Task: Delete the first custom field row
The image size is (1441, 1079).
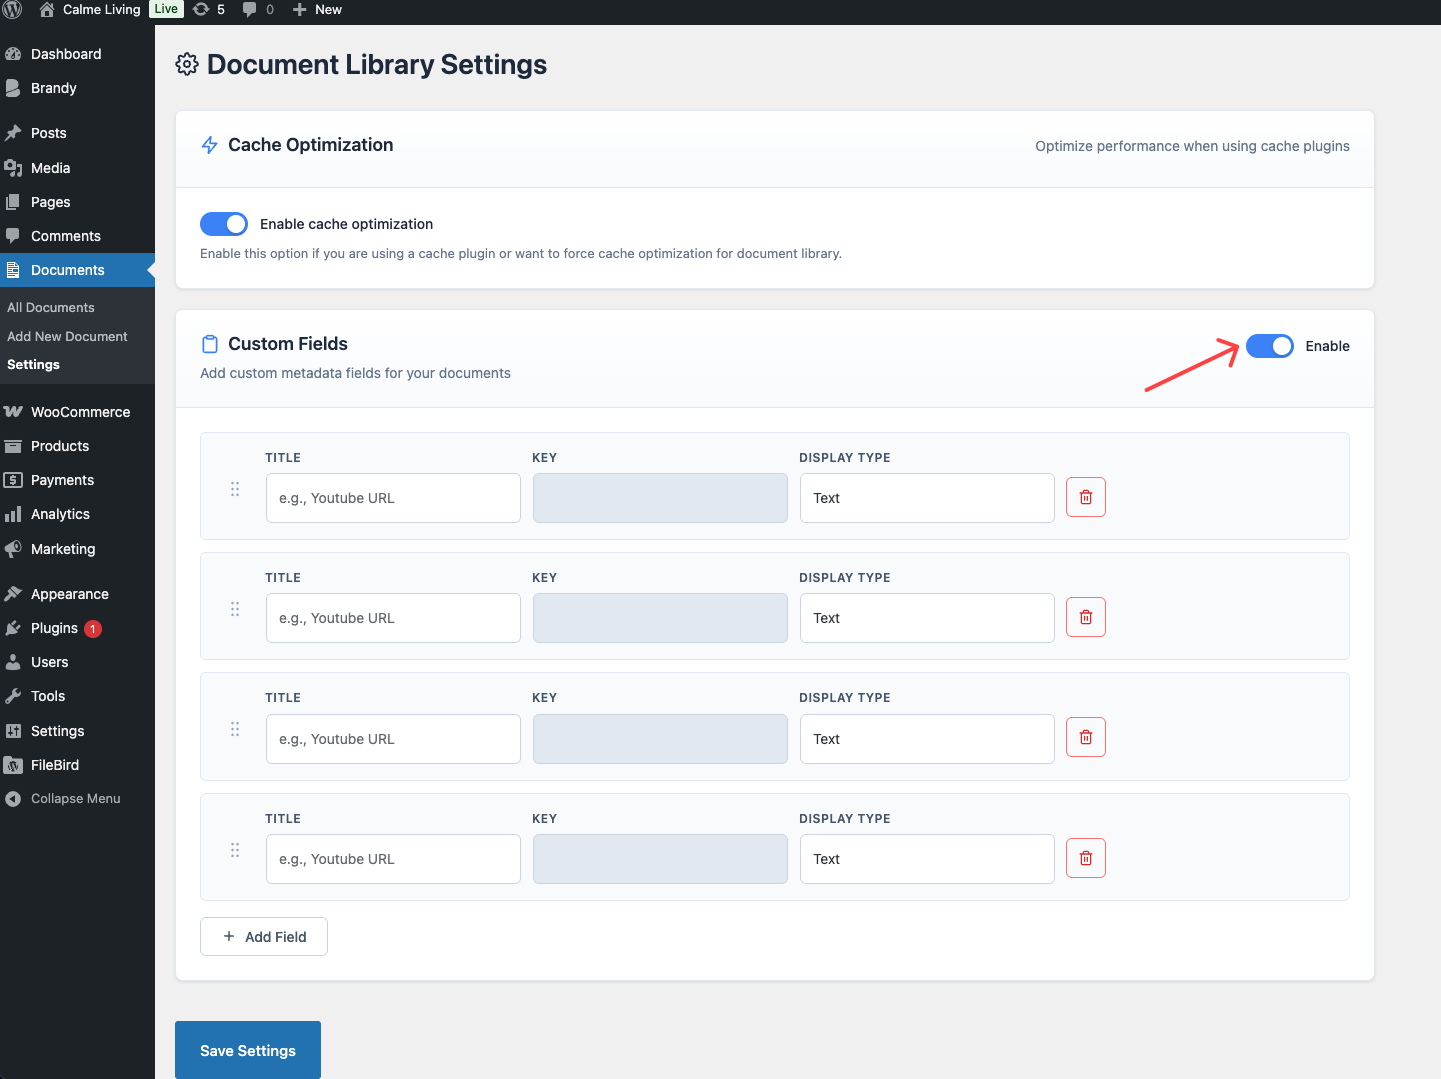Action: pos(1085,497)
